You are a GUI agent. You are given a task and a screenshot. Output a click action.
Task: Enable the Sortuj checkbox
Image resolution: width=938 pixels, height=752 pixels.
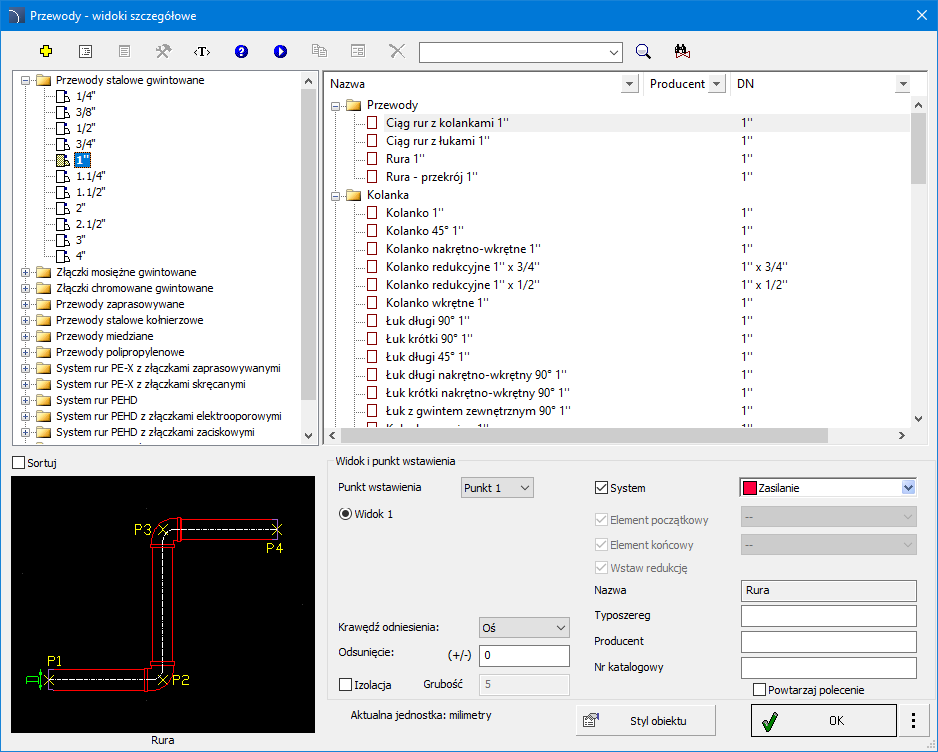(18, 462)
